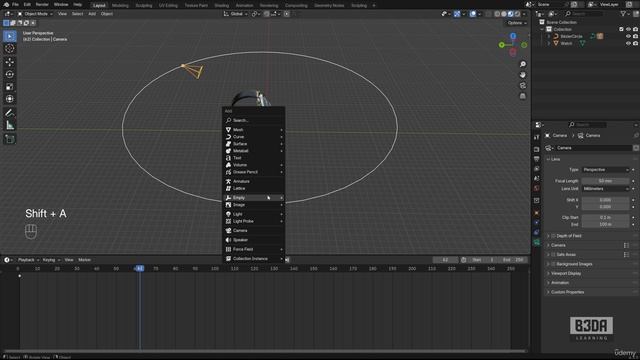Adjust the Clip Start value field
This screenshot has width=640, height=360.
point(606,218)
